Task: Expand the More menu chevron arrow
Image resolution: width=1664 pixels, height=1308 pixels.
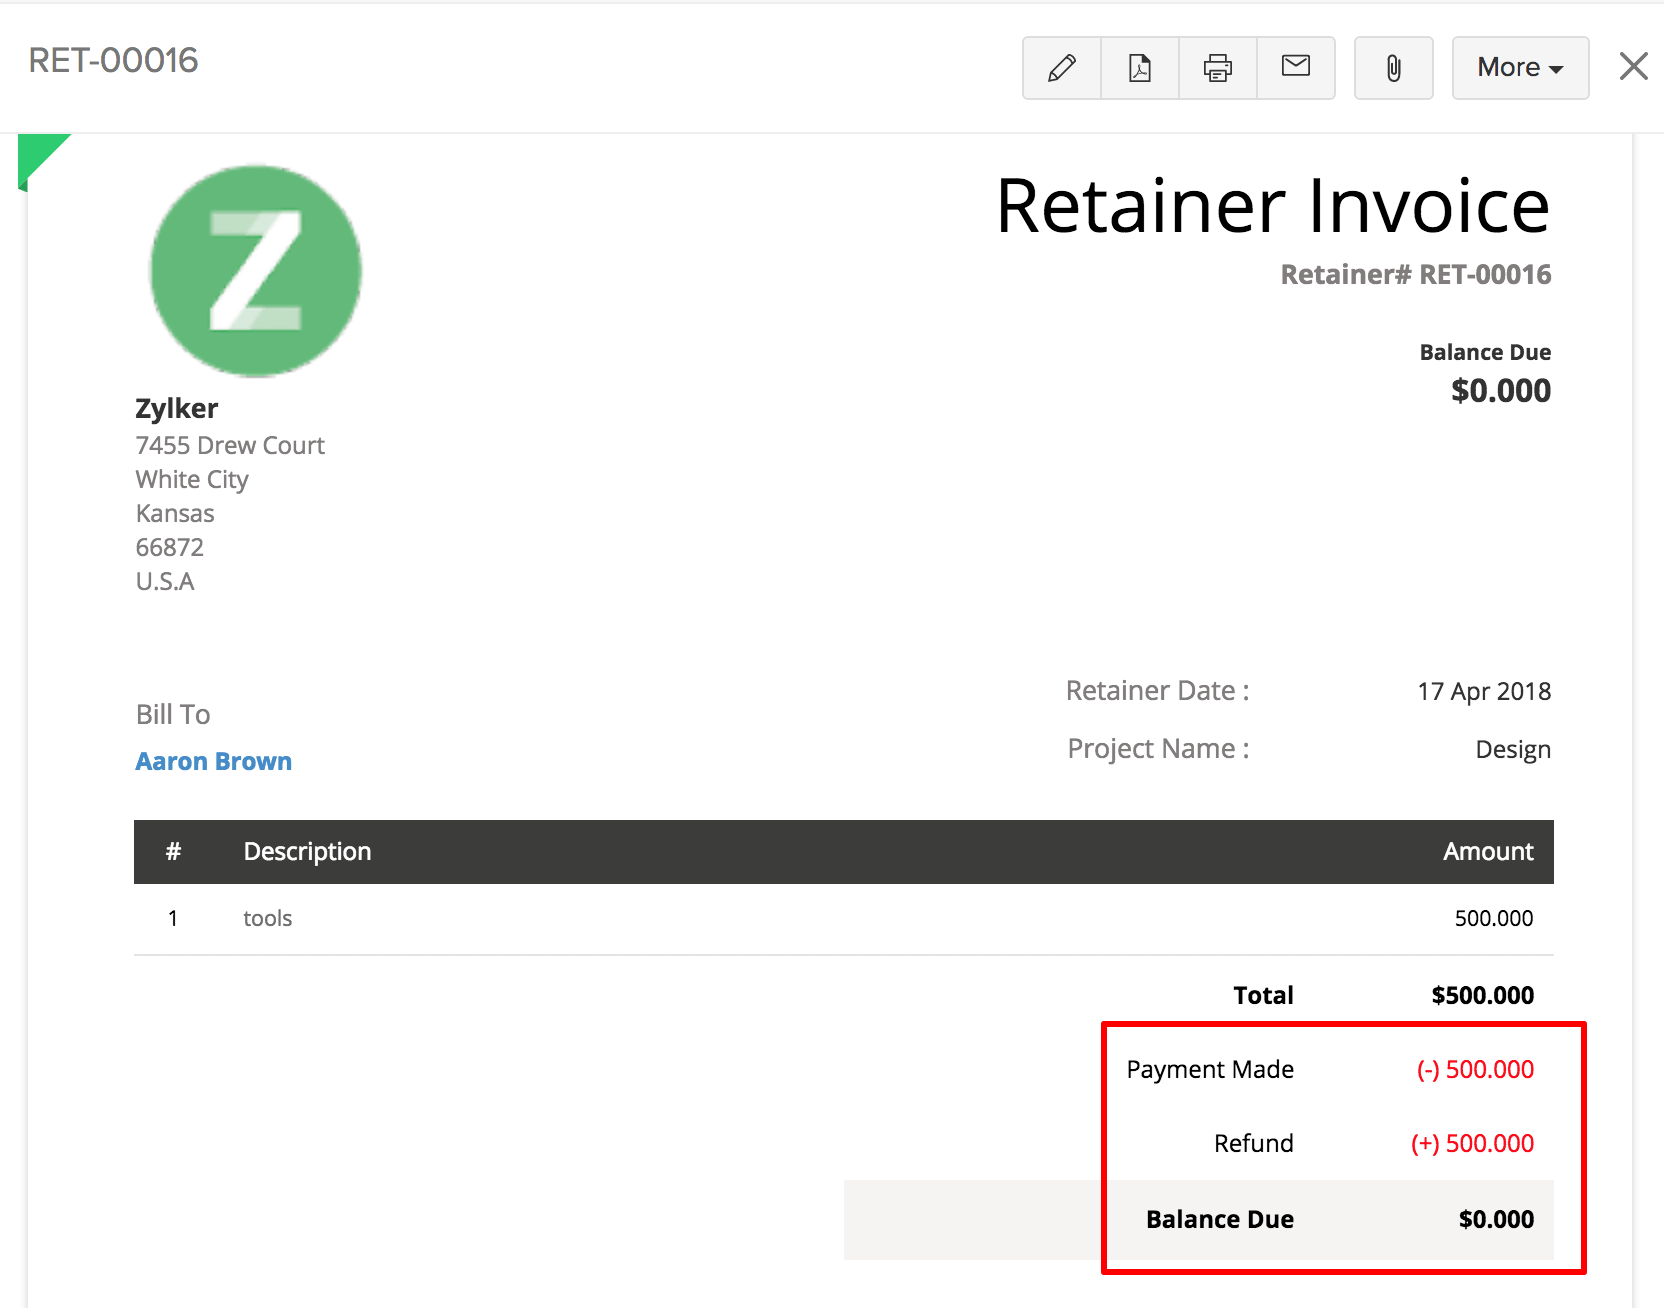Action: 1556,69
